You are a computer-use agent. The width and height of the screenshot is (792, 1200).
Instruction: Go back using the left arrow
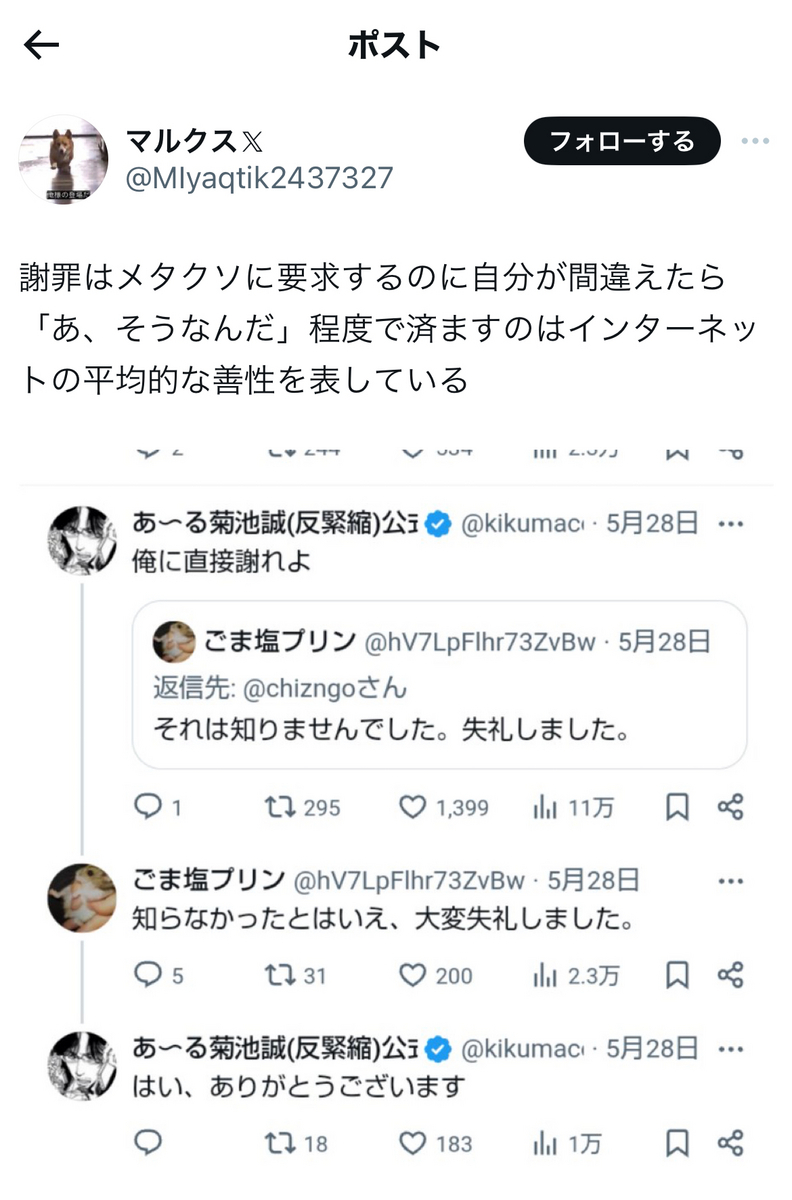pos(41,45)
